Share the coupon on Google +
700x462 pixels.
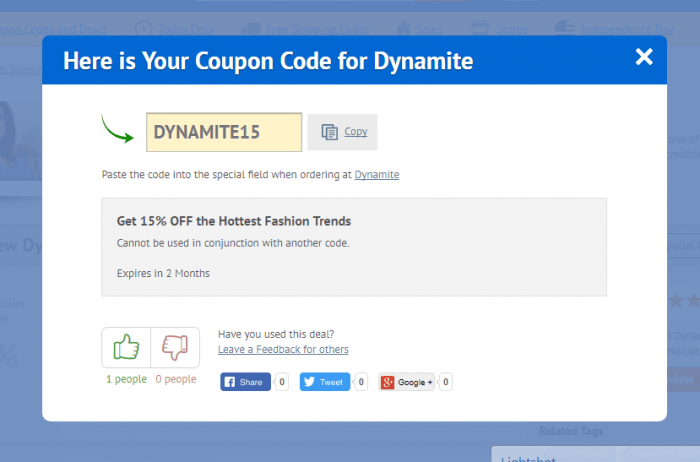pos(406,382)
